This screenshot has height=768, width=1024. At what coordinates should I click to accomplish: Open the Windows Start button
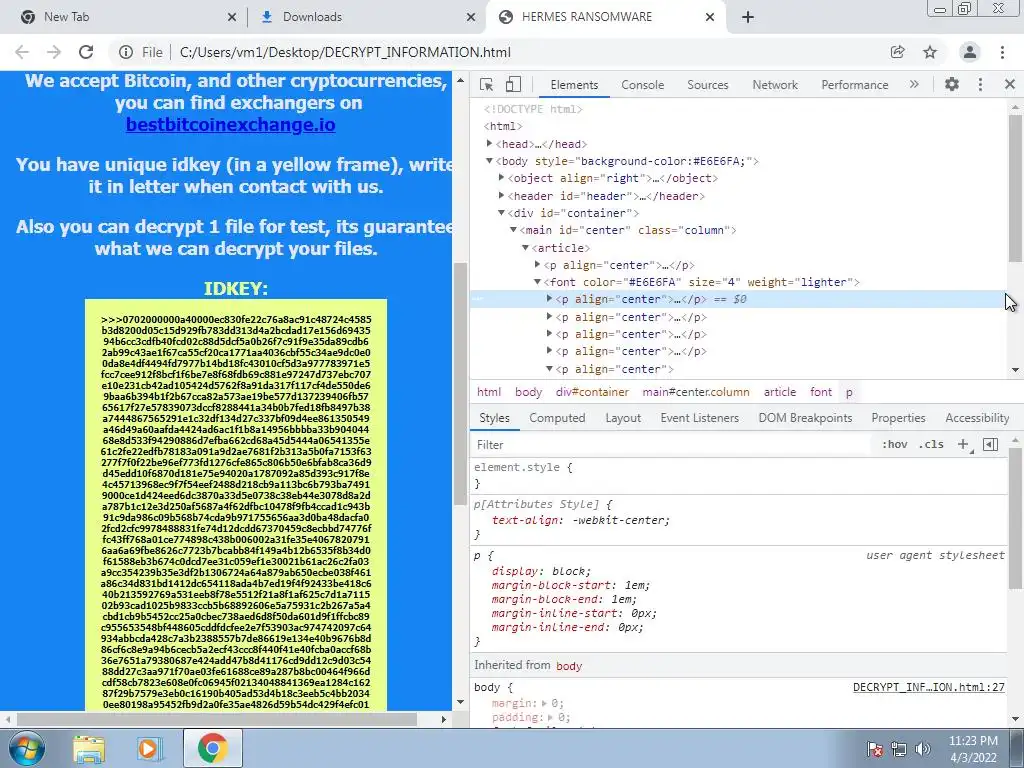click(25, 748)
